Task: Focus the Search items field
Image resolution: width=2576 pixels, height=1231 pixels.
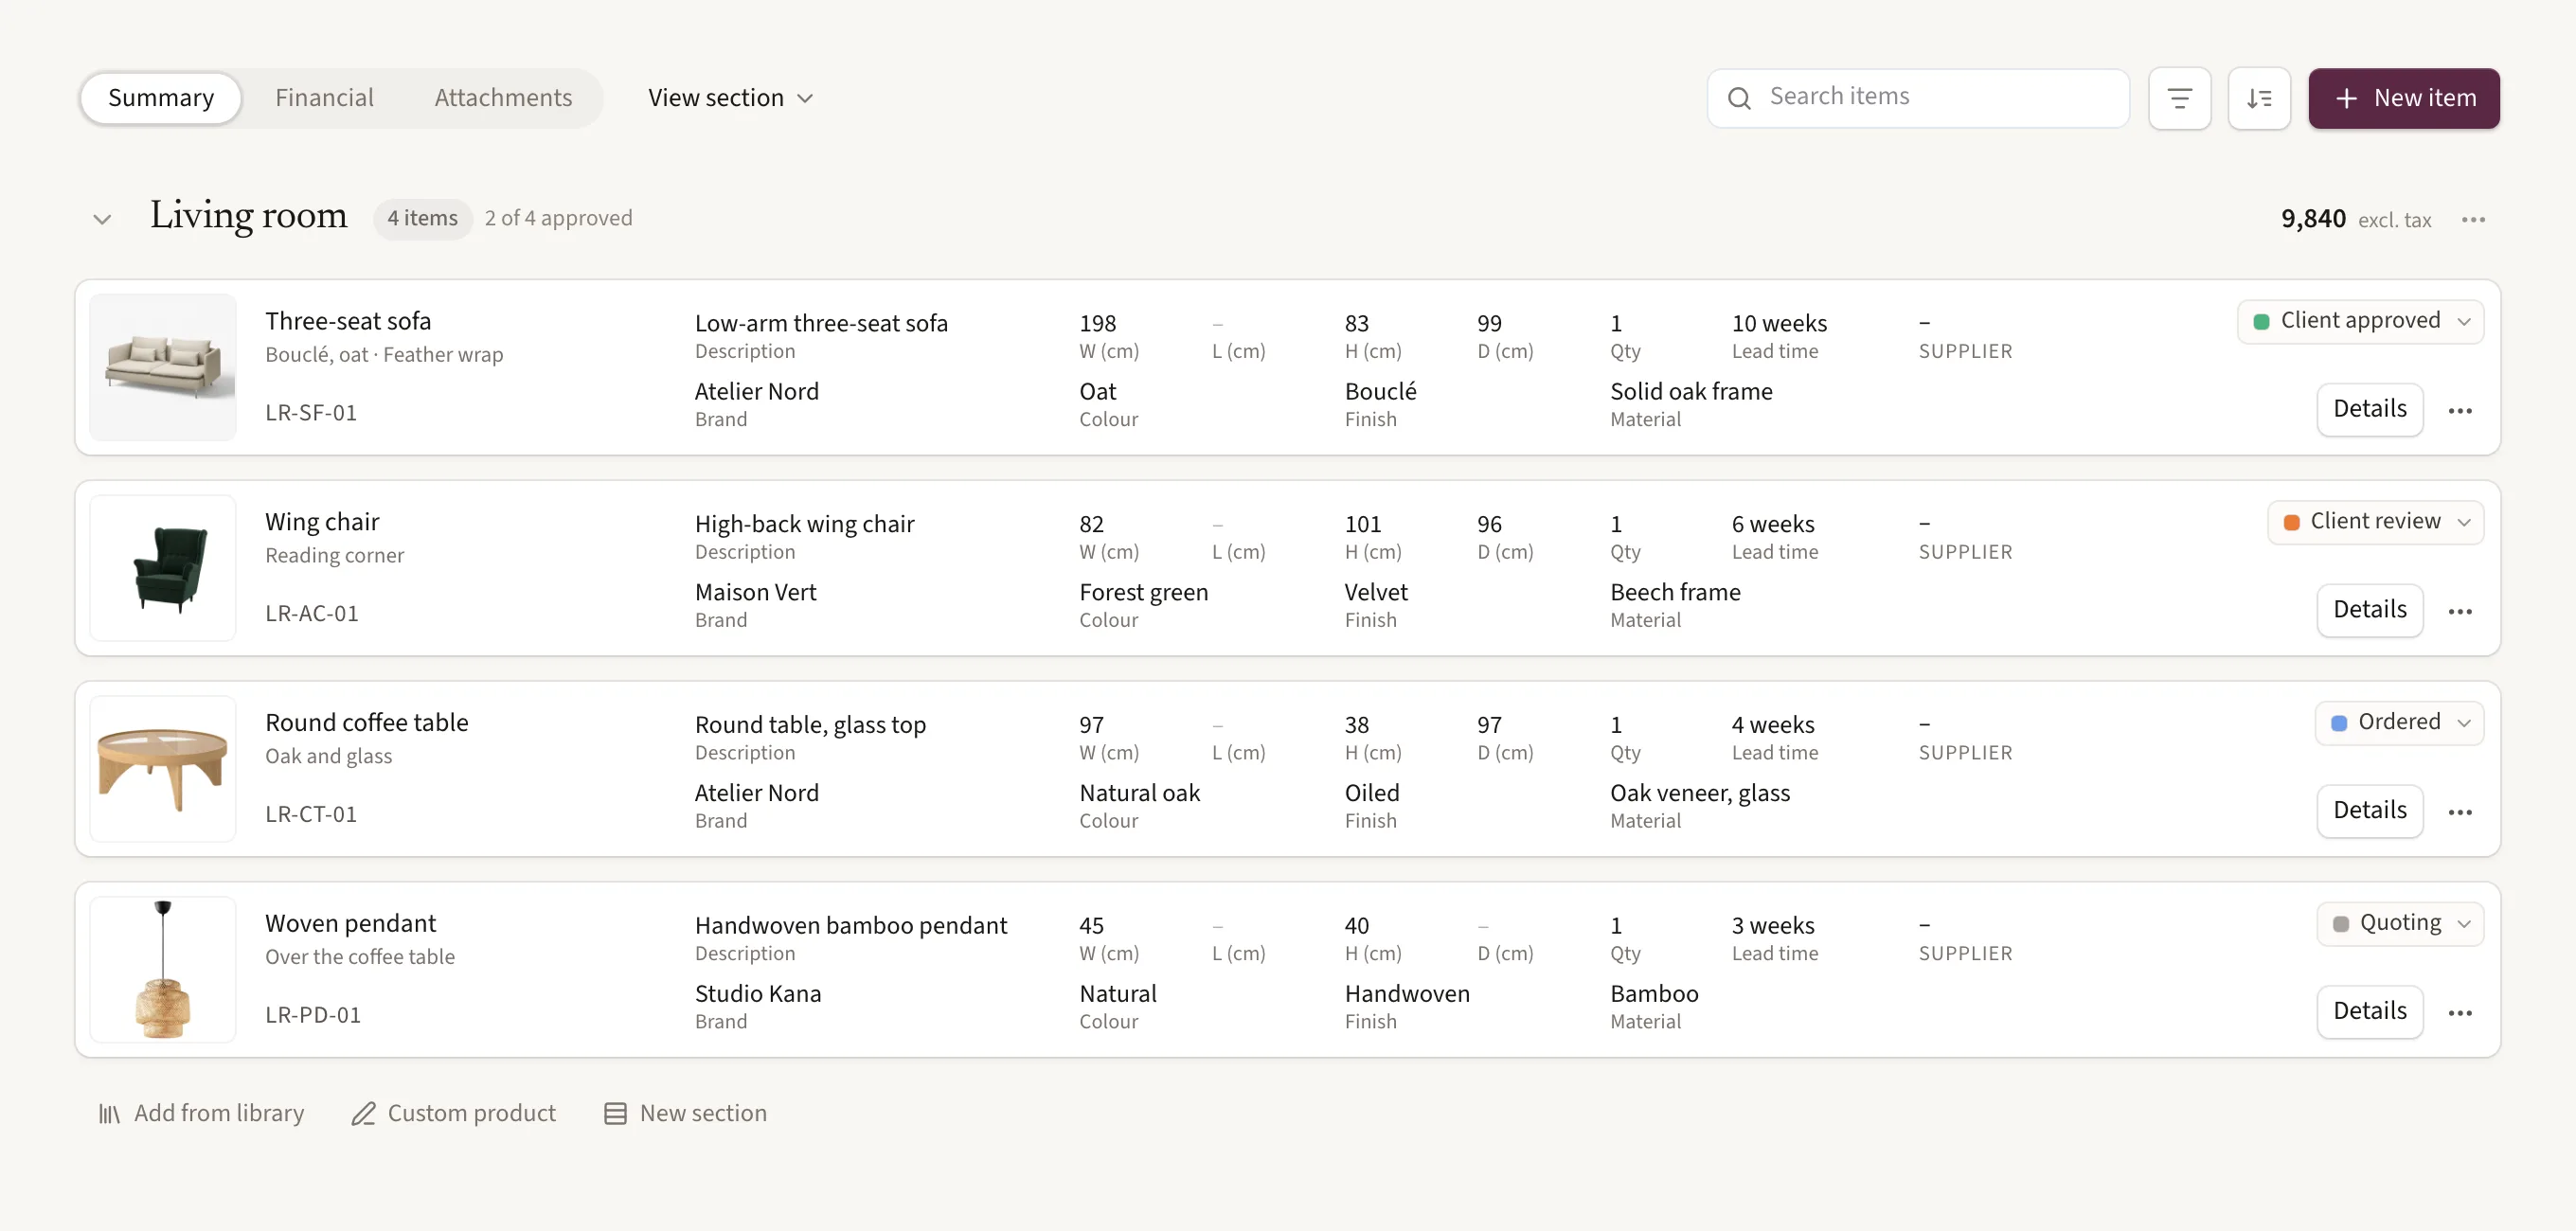Action: 1918,98
